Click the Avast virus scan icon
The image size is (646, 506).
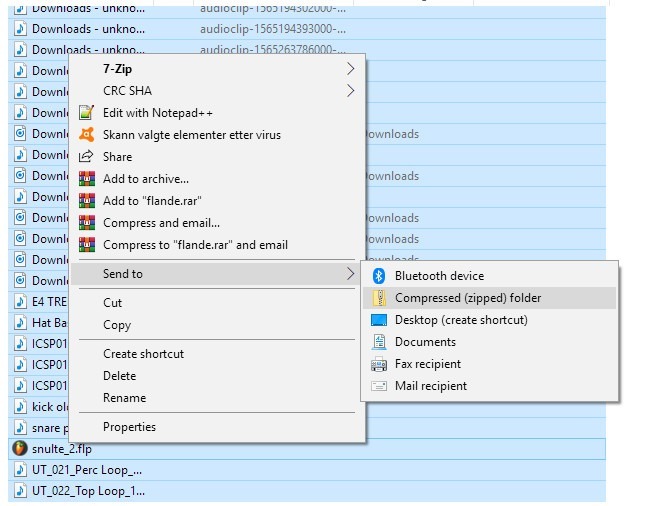pos(87,135)
